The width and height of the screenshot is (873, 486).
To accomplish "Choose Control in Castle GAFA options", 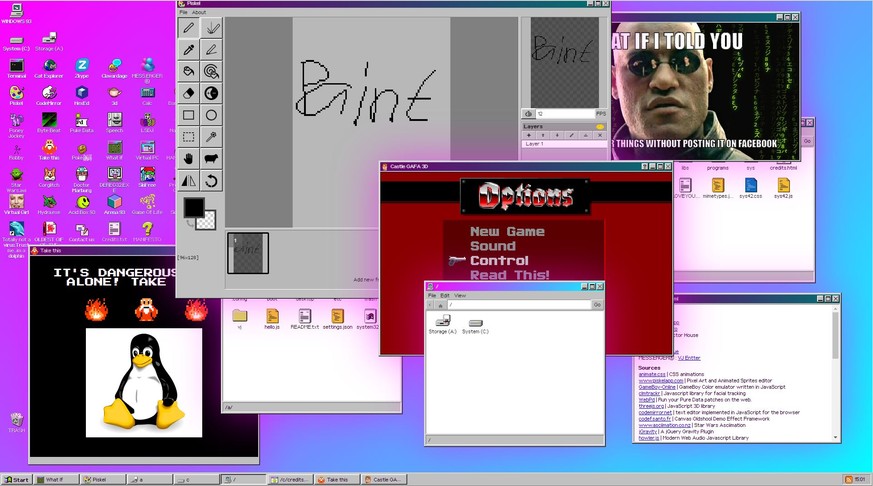I will tap(499, 261).
